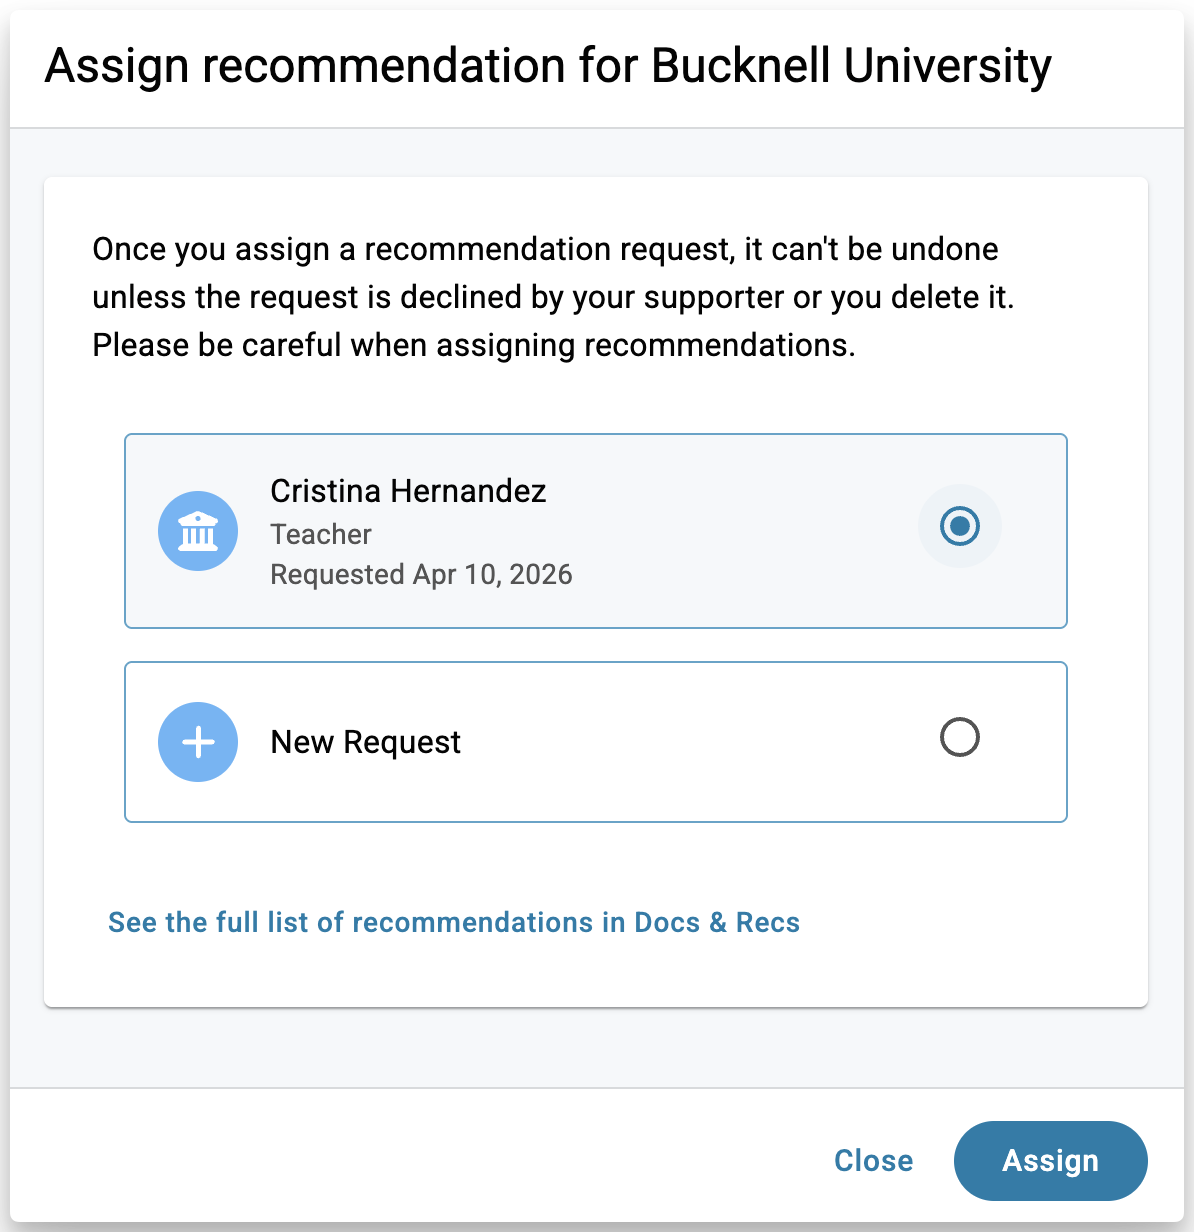Click the institution building icon beside Cristina Hernandez
This screenshot has height=1232, width=1194.
(198, 531)
